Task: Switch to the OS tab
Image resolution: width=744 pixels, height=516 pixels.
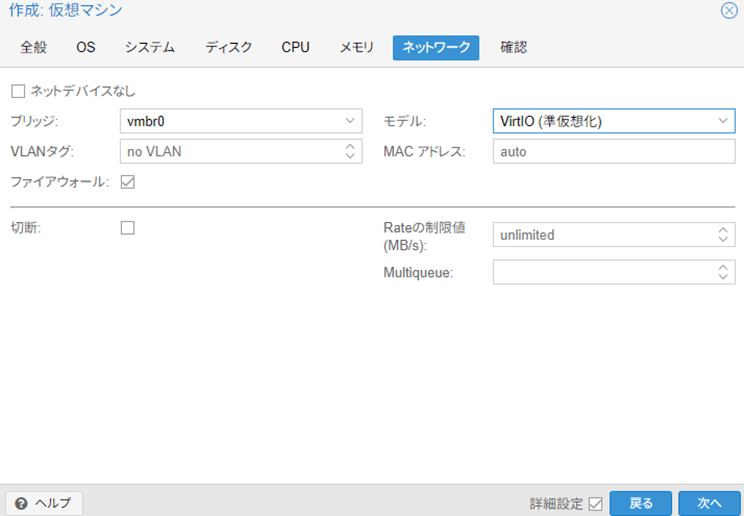Action: point(86,47)
